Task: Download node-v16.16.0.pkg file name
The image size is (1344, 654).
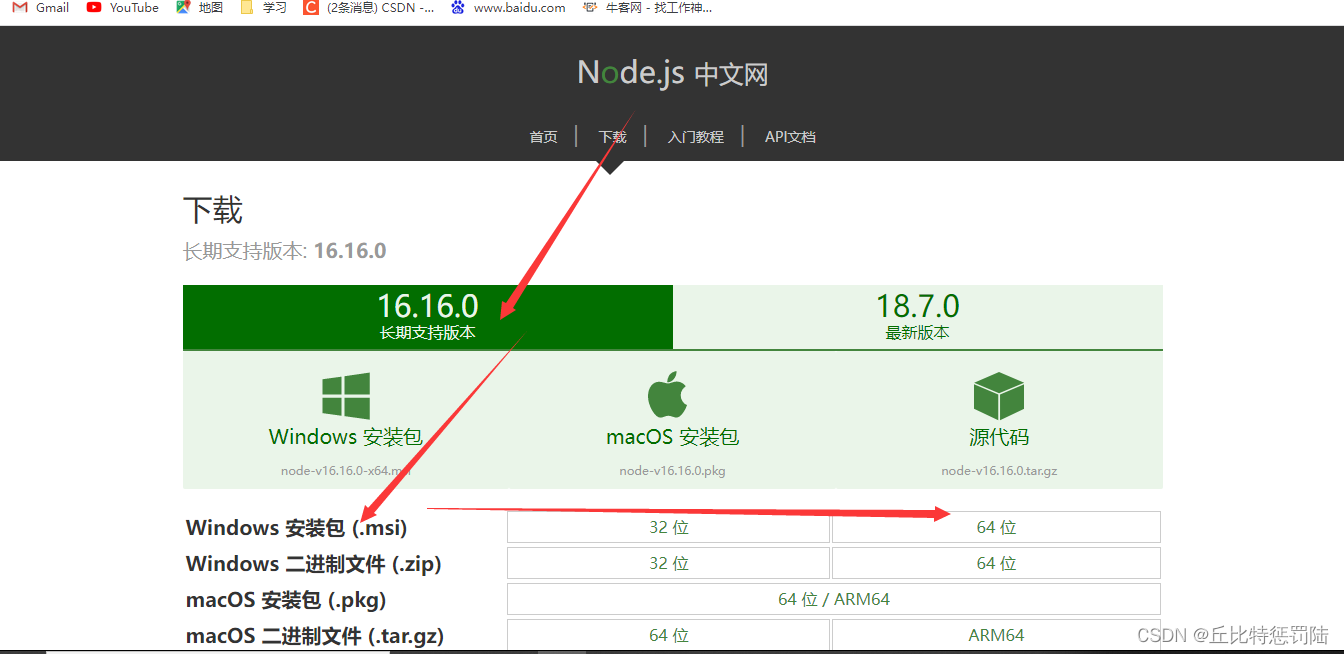Action: [x=672, y=471]
